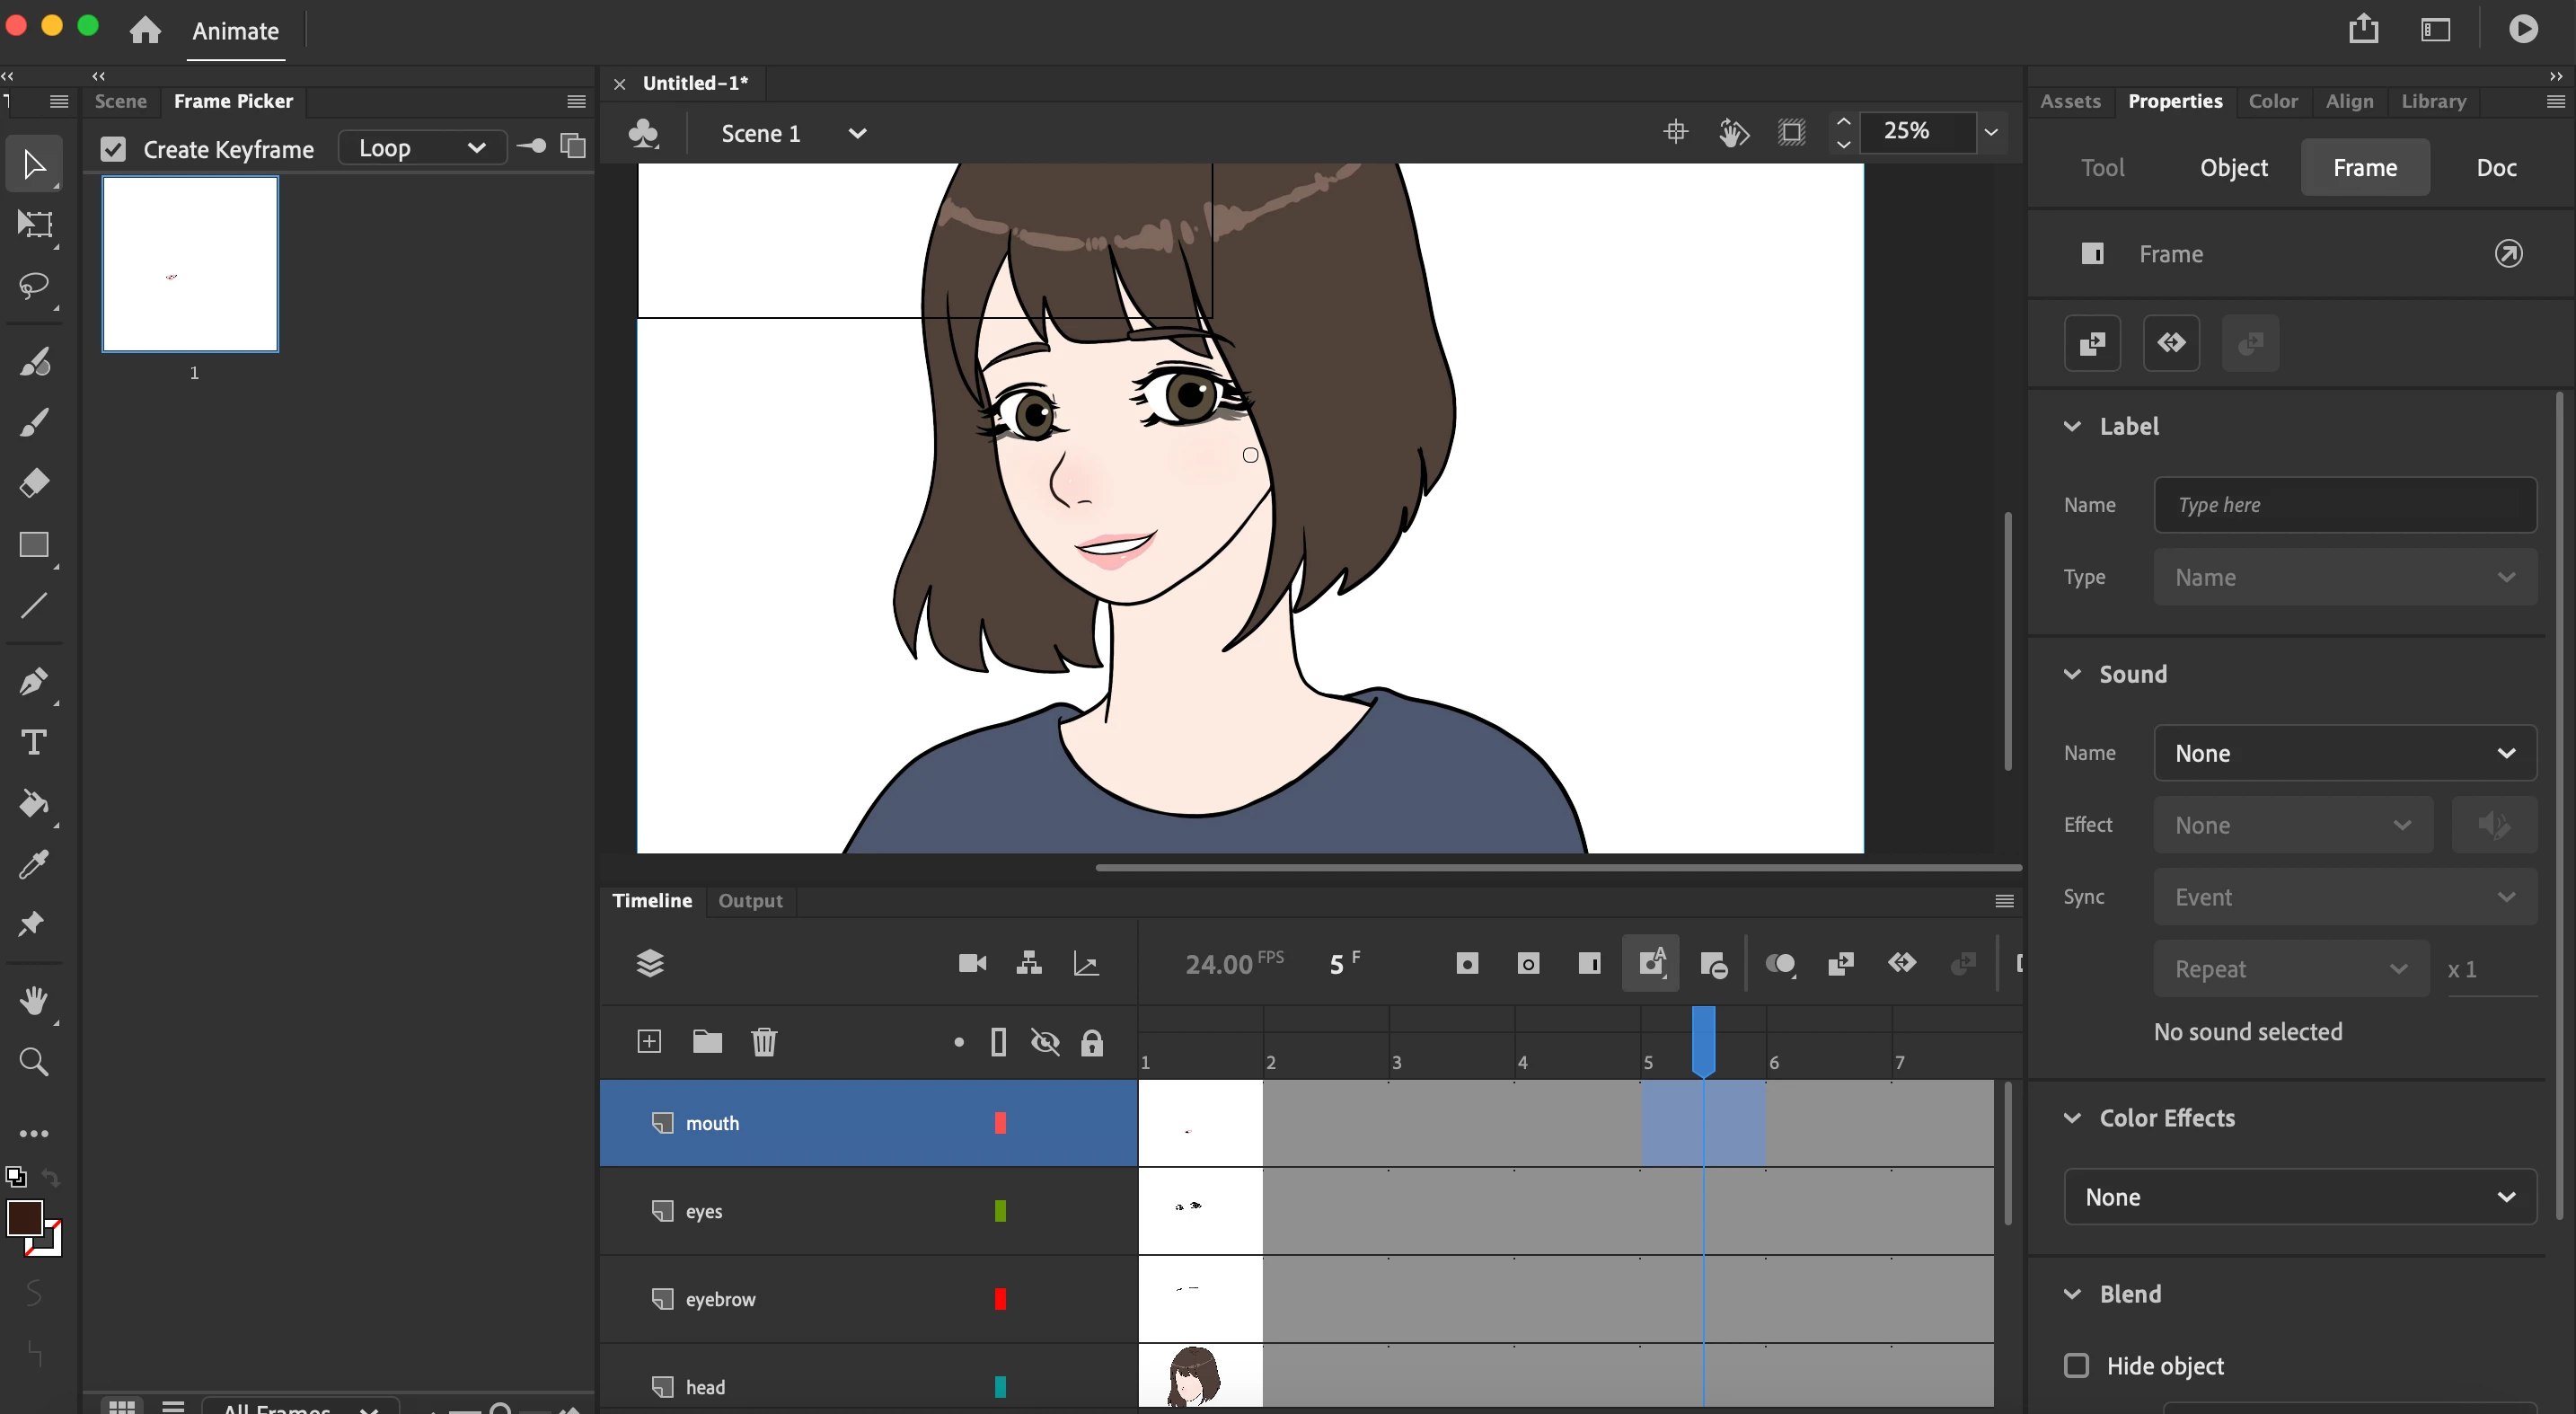The width and height of the screenshot is (2576, 1414).
Task: Click the Object properties button
Action: point(2233,167)
